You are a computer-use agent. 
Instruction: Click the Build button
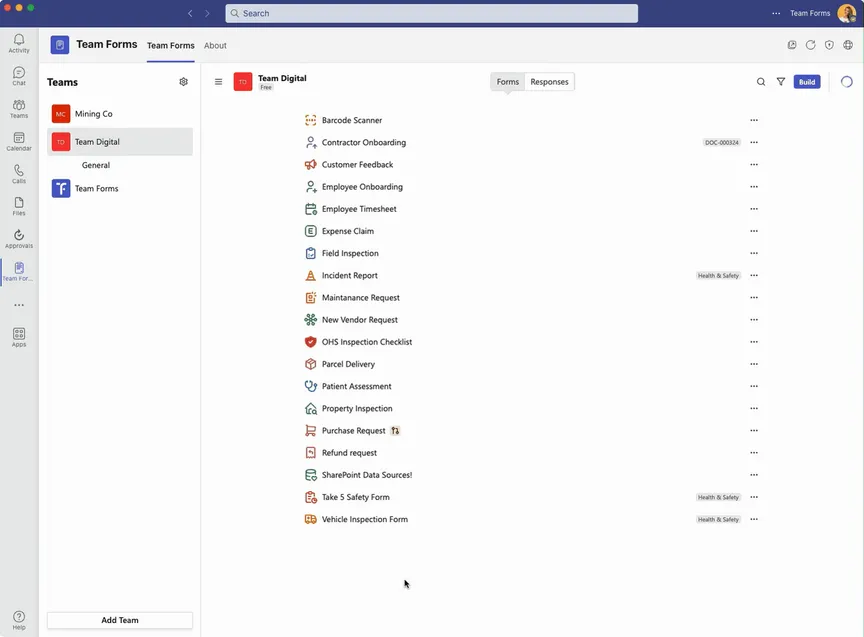807,82
